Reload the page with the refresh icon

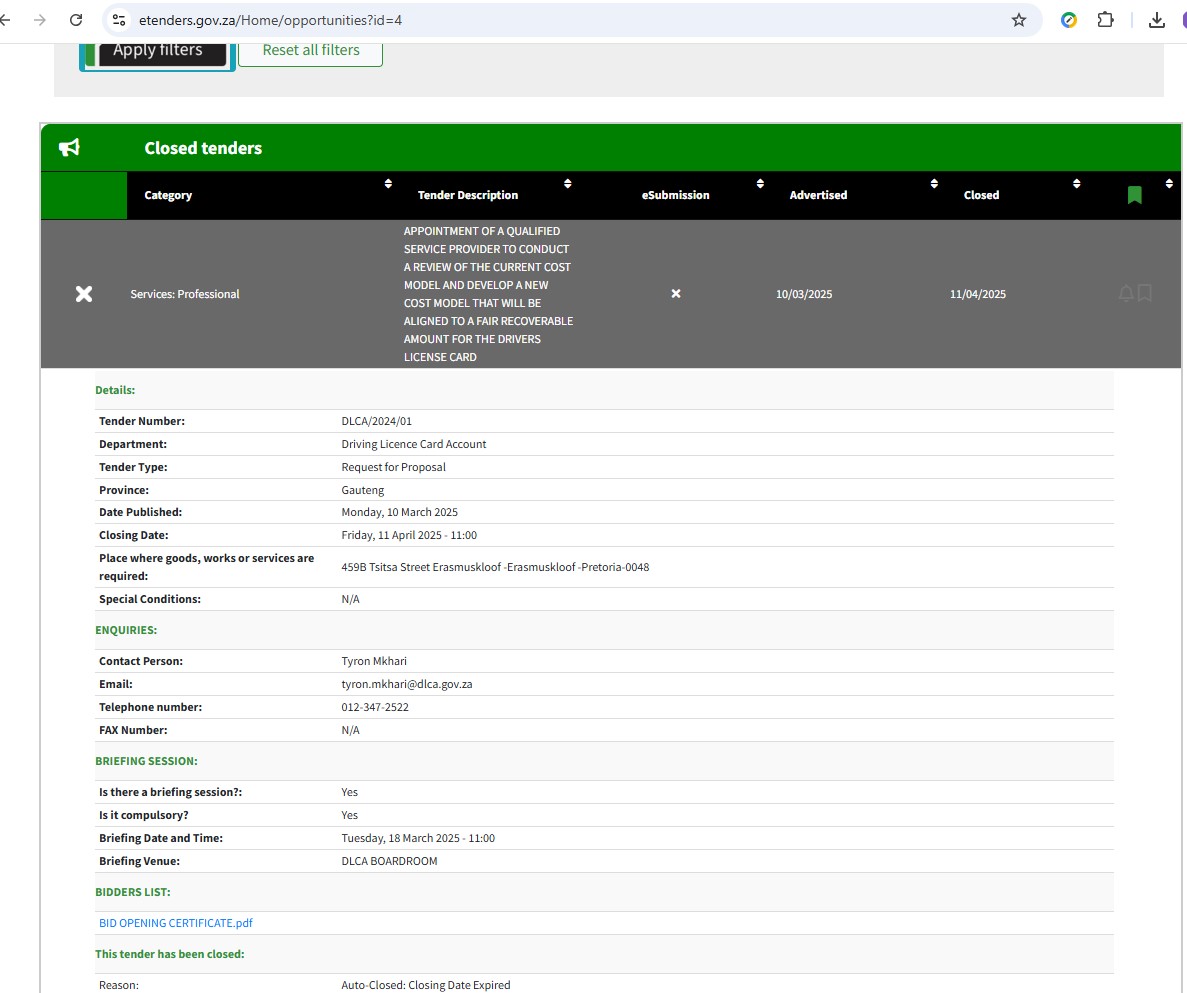click(76, 20)
